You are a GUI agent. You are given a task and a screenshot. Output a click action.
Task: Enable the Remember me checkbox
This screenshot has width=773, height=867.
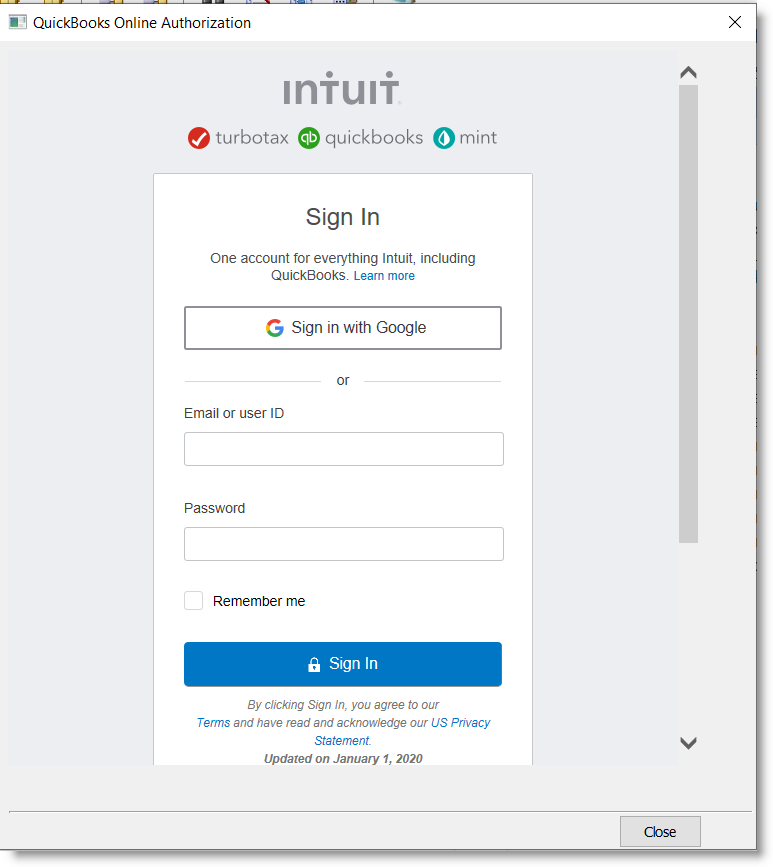(x=194, y=601)
